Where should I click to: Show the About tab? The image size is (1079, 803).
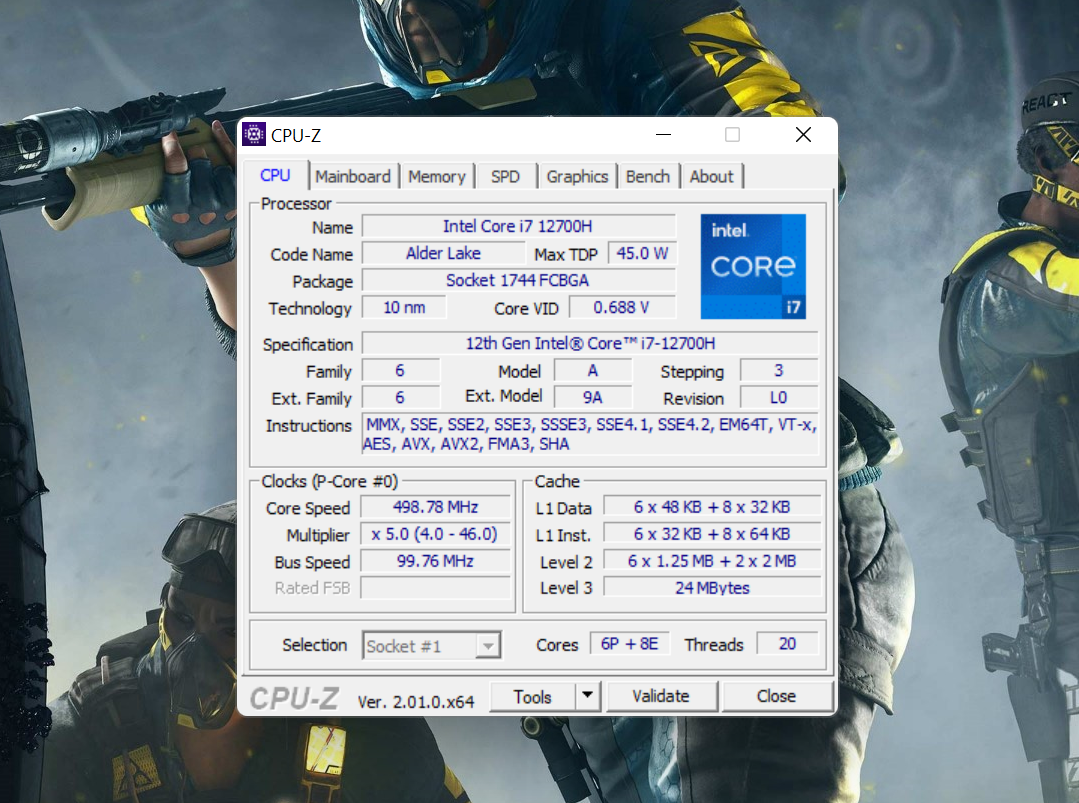(x=711, y=177)
